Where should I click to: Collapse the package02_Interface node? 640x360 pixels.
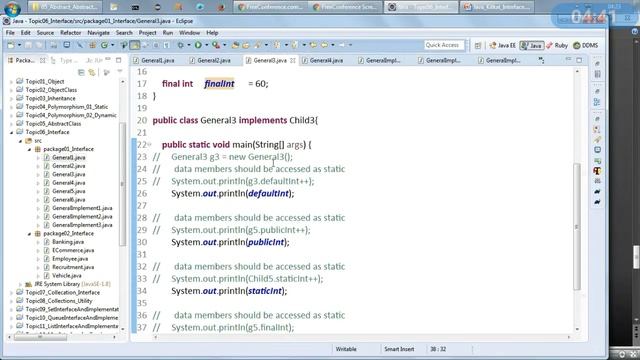[x=29, y=234]
